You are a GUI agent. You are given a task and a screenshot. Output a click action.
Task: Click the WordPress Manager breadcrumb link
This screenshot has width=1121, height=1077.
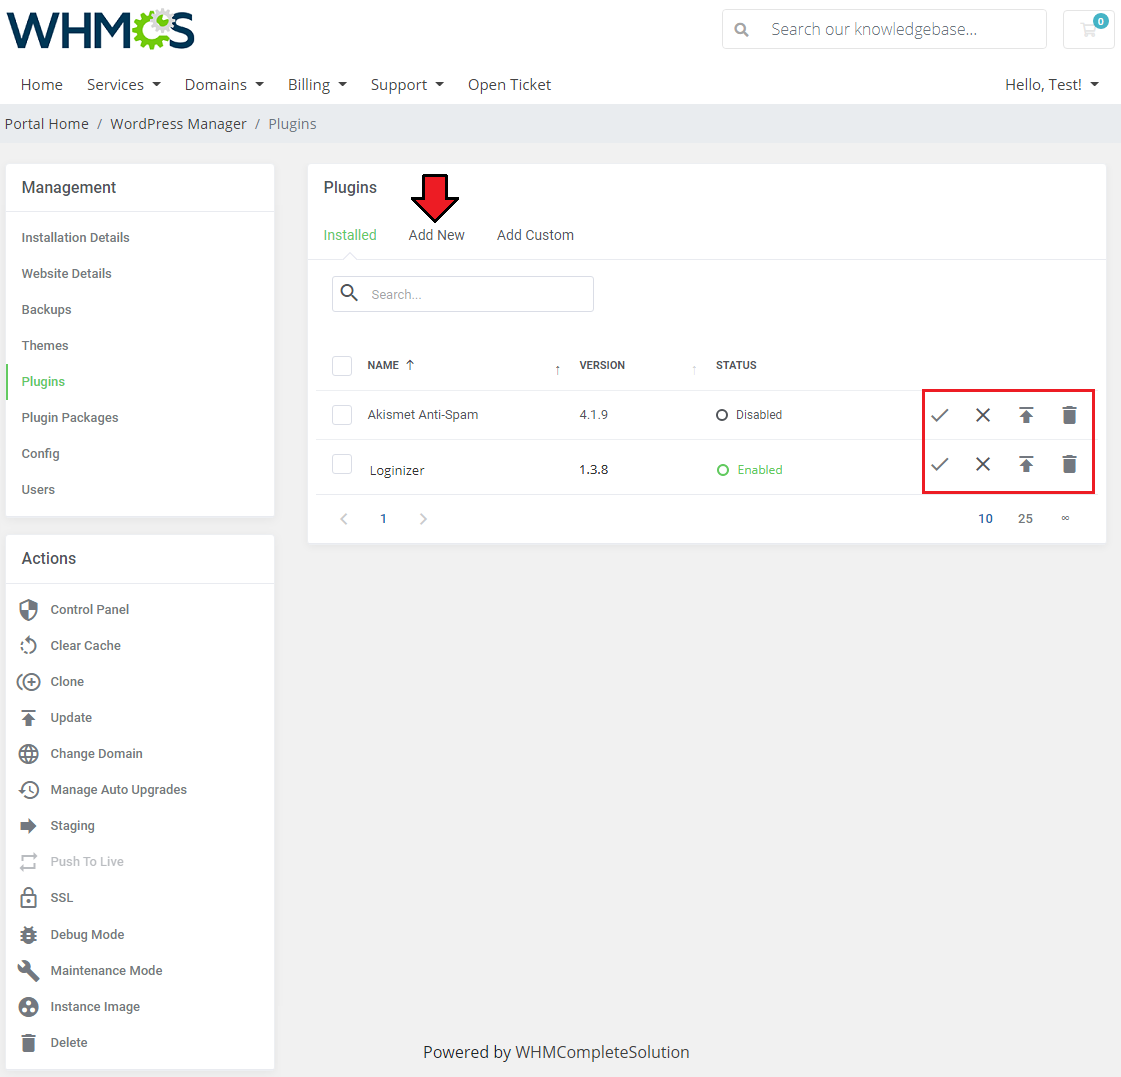[178, 124]
